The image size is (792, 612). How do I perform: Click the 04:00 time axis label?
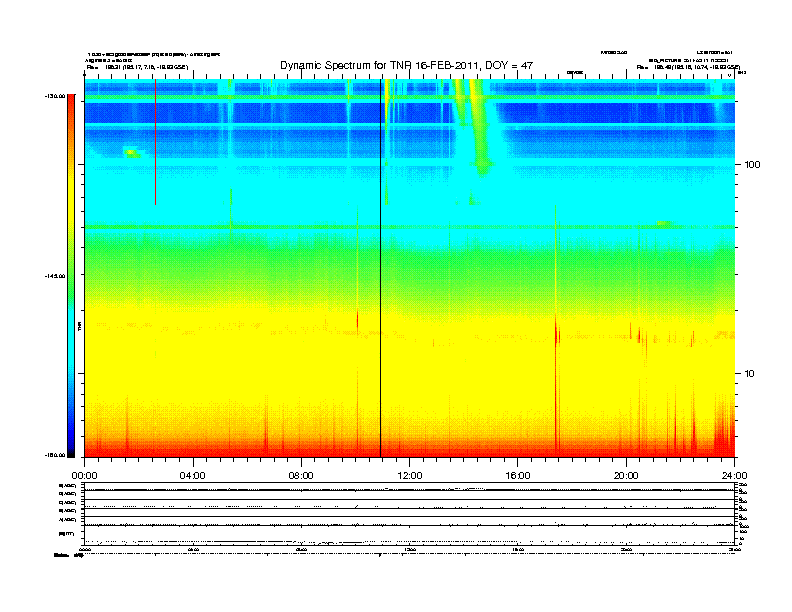click(x=193, y=476)
